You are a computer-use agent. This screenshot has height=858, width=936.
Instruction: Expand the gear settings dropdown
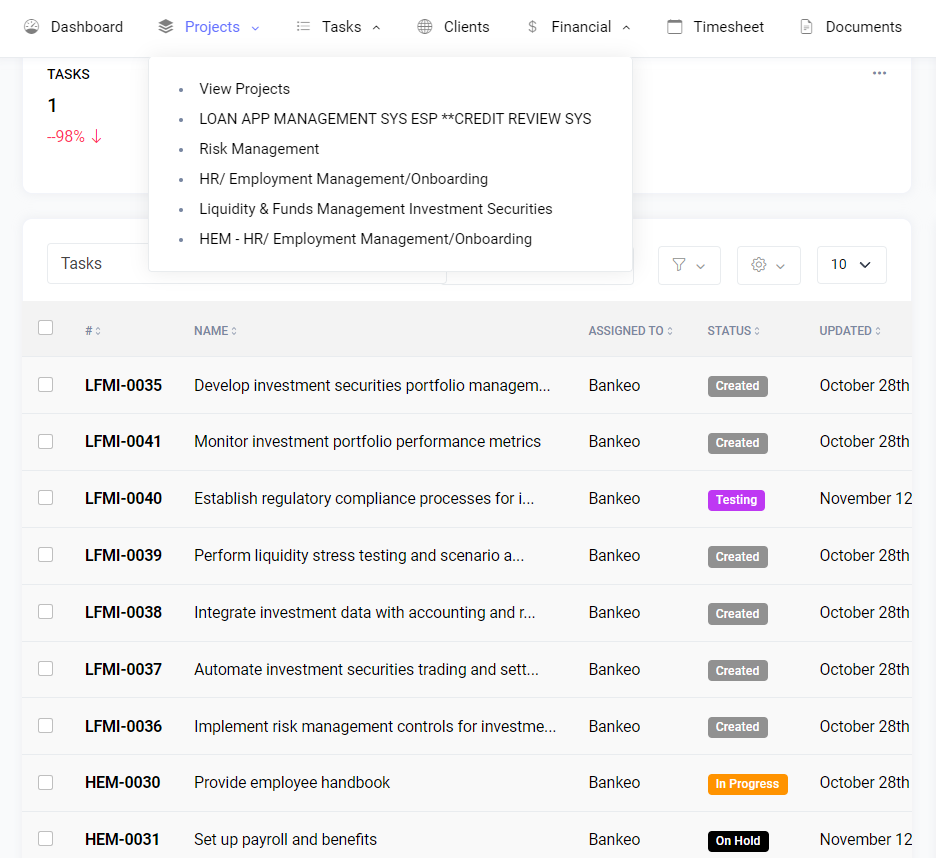click(768, 264)
